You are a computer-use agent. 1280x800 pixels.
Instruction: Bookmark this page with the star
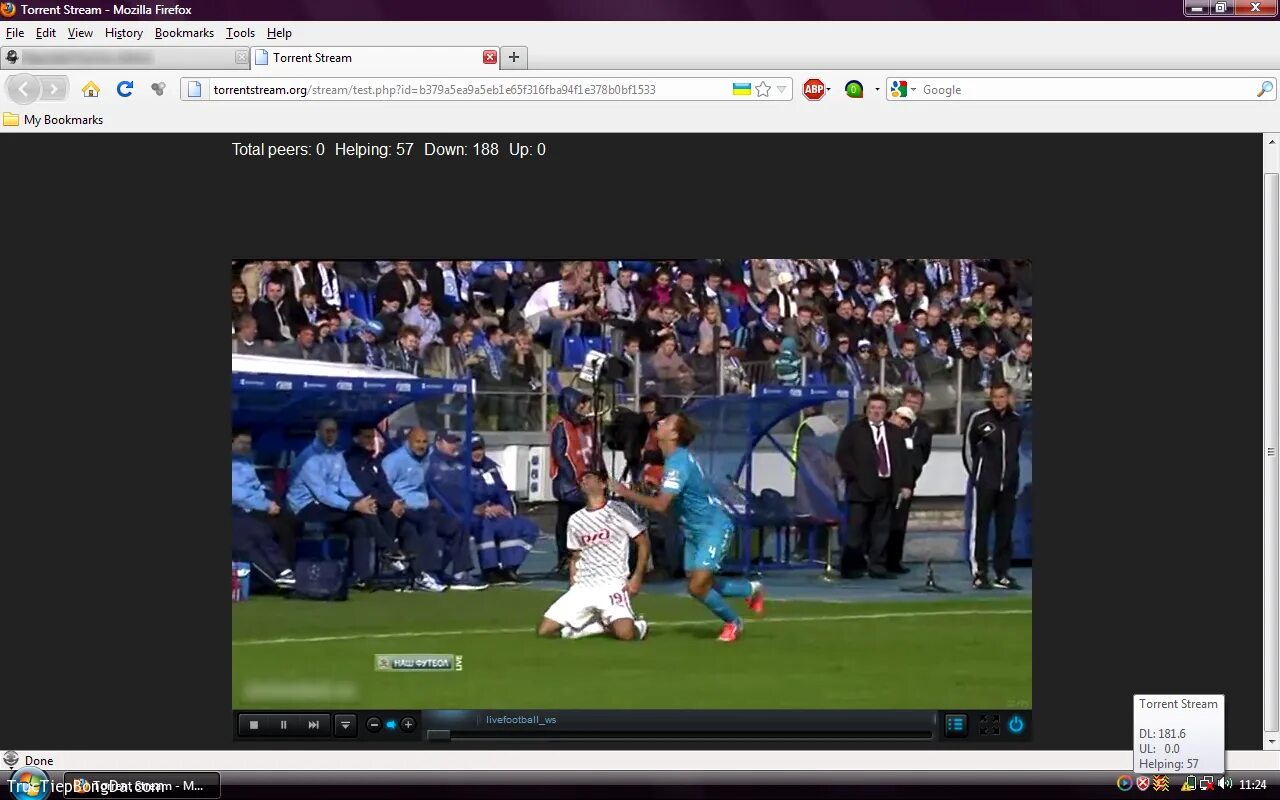763,89
